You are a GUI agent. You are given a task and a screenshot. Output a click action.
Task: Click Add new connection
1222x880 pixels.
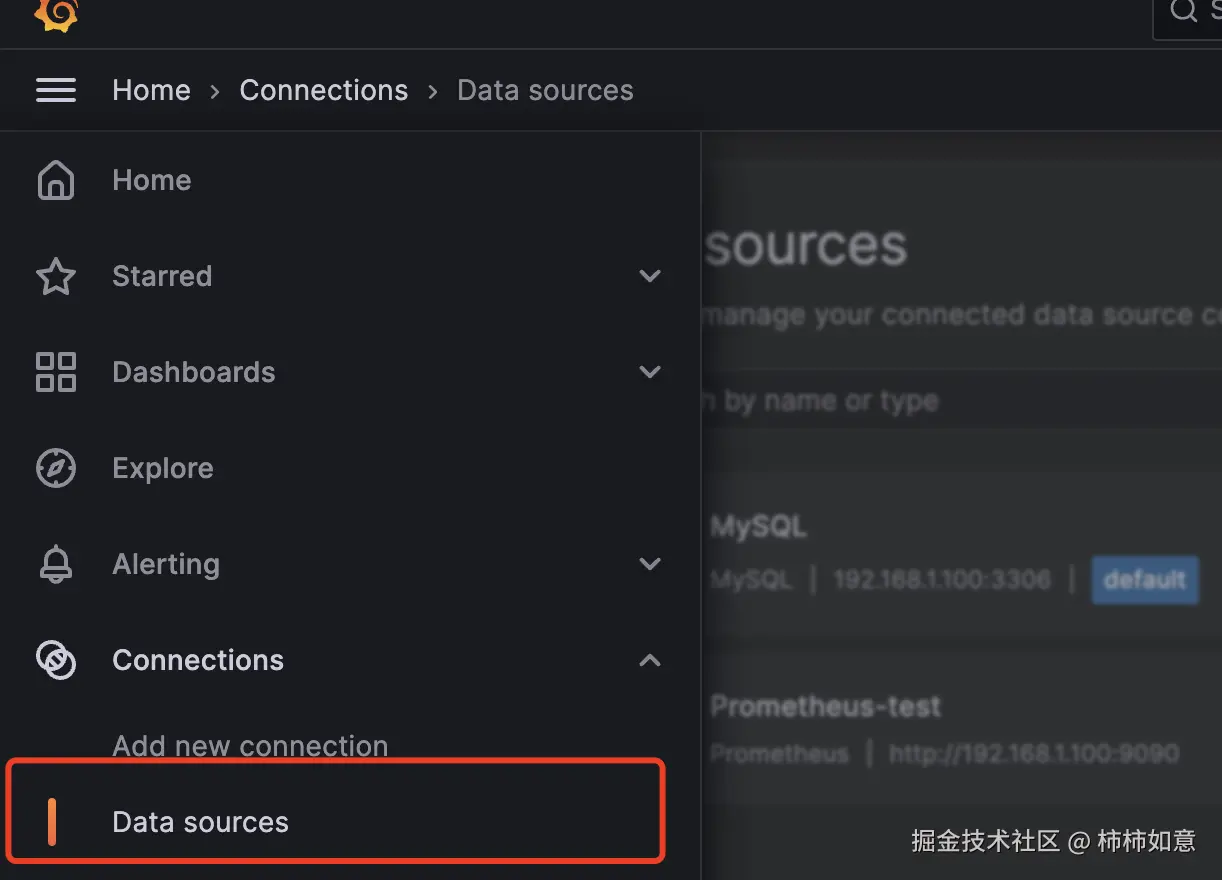coord(250,746)
